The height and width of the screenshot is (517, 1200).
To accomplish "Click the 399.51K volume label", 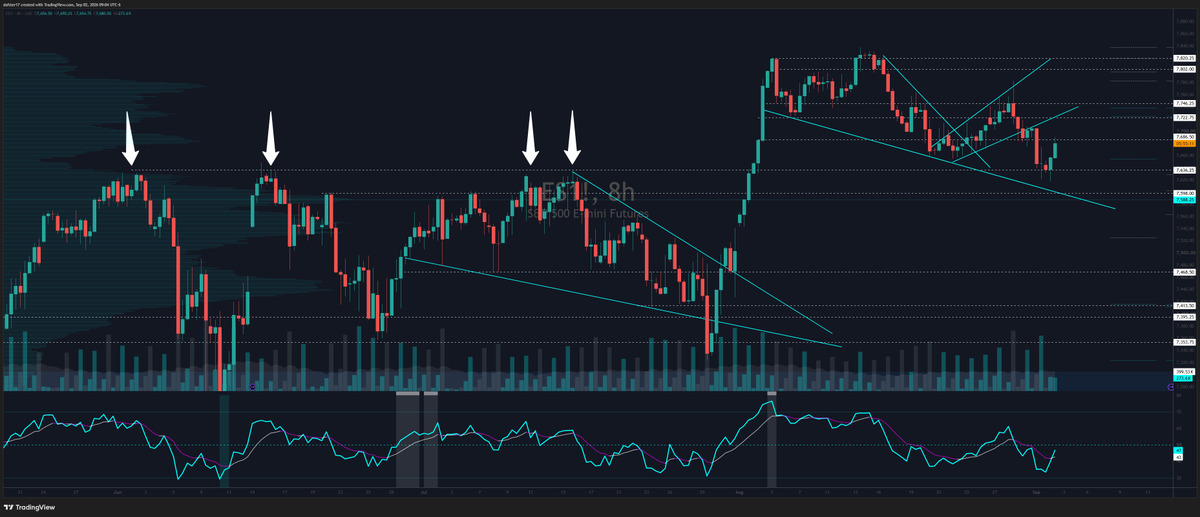I will (x=1184, y=371).
